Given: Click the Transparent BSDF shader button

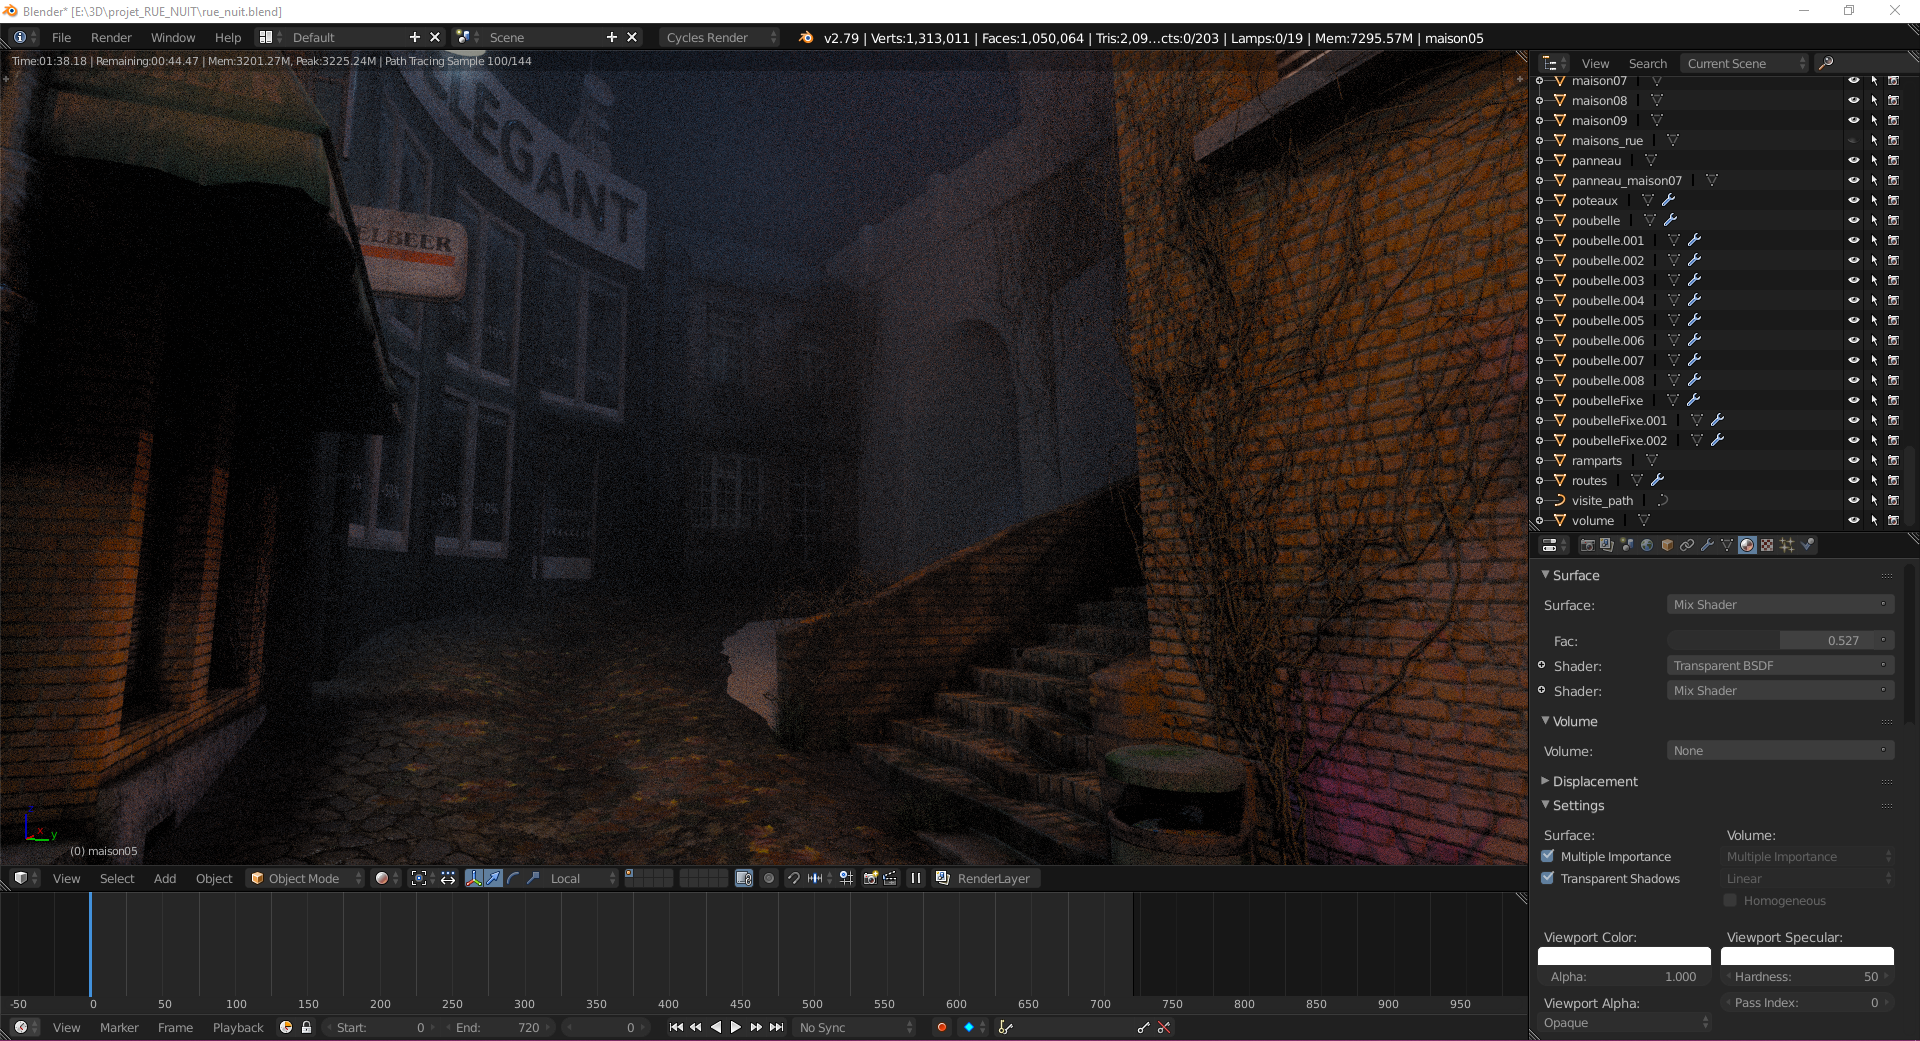Looking at the screenshot, I should tap(1779, 666).
